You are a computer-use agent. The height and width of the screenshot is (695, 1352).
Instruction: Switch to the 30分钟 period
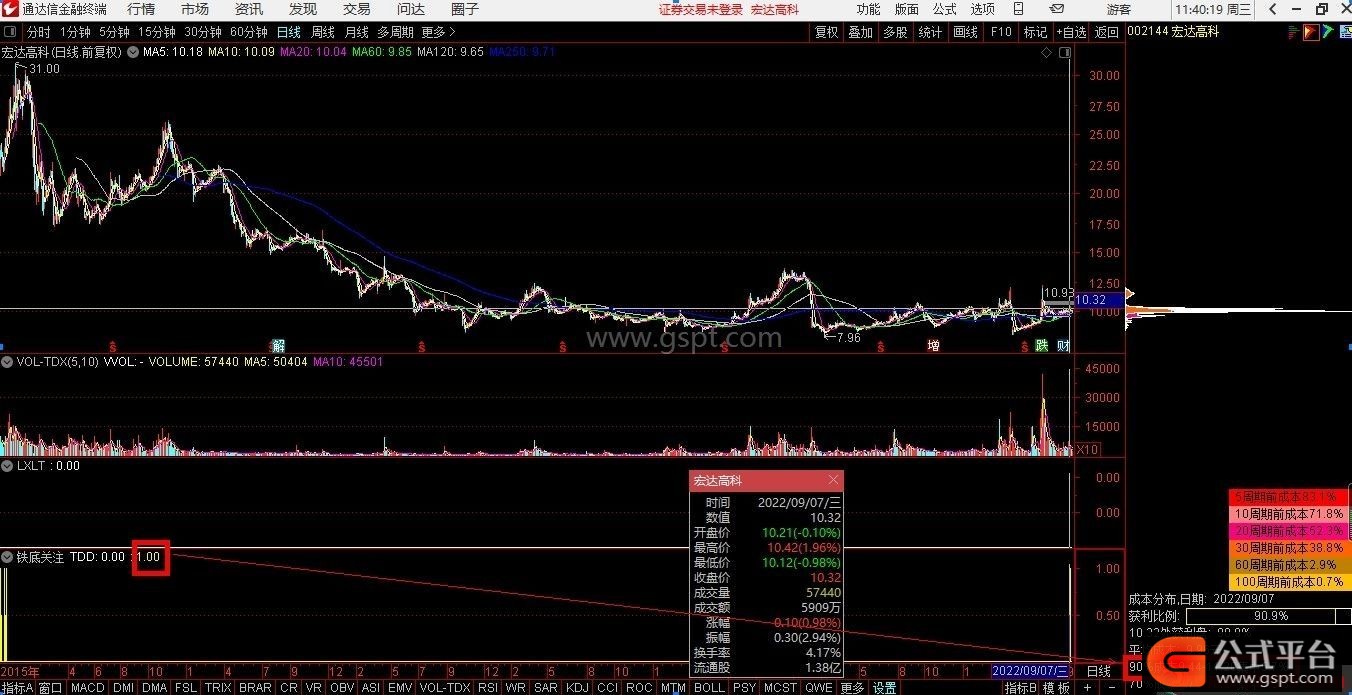(203, 32)
